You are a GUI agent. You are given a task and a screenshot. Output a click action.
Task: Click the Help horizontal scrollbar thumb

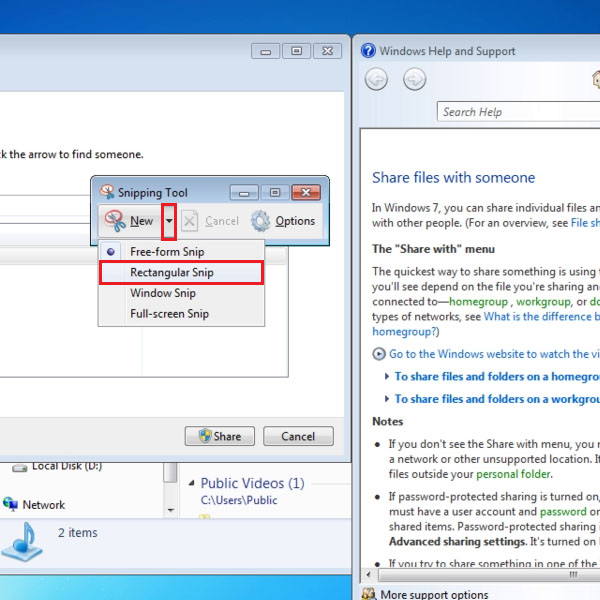tap(489, 574)
